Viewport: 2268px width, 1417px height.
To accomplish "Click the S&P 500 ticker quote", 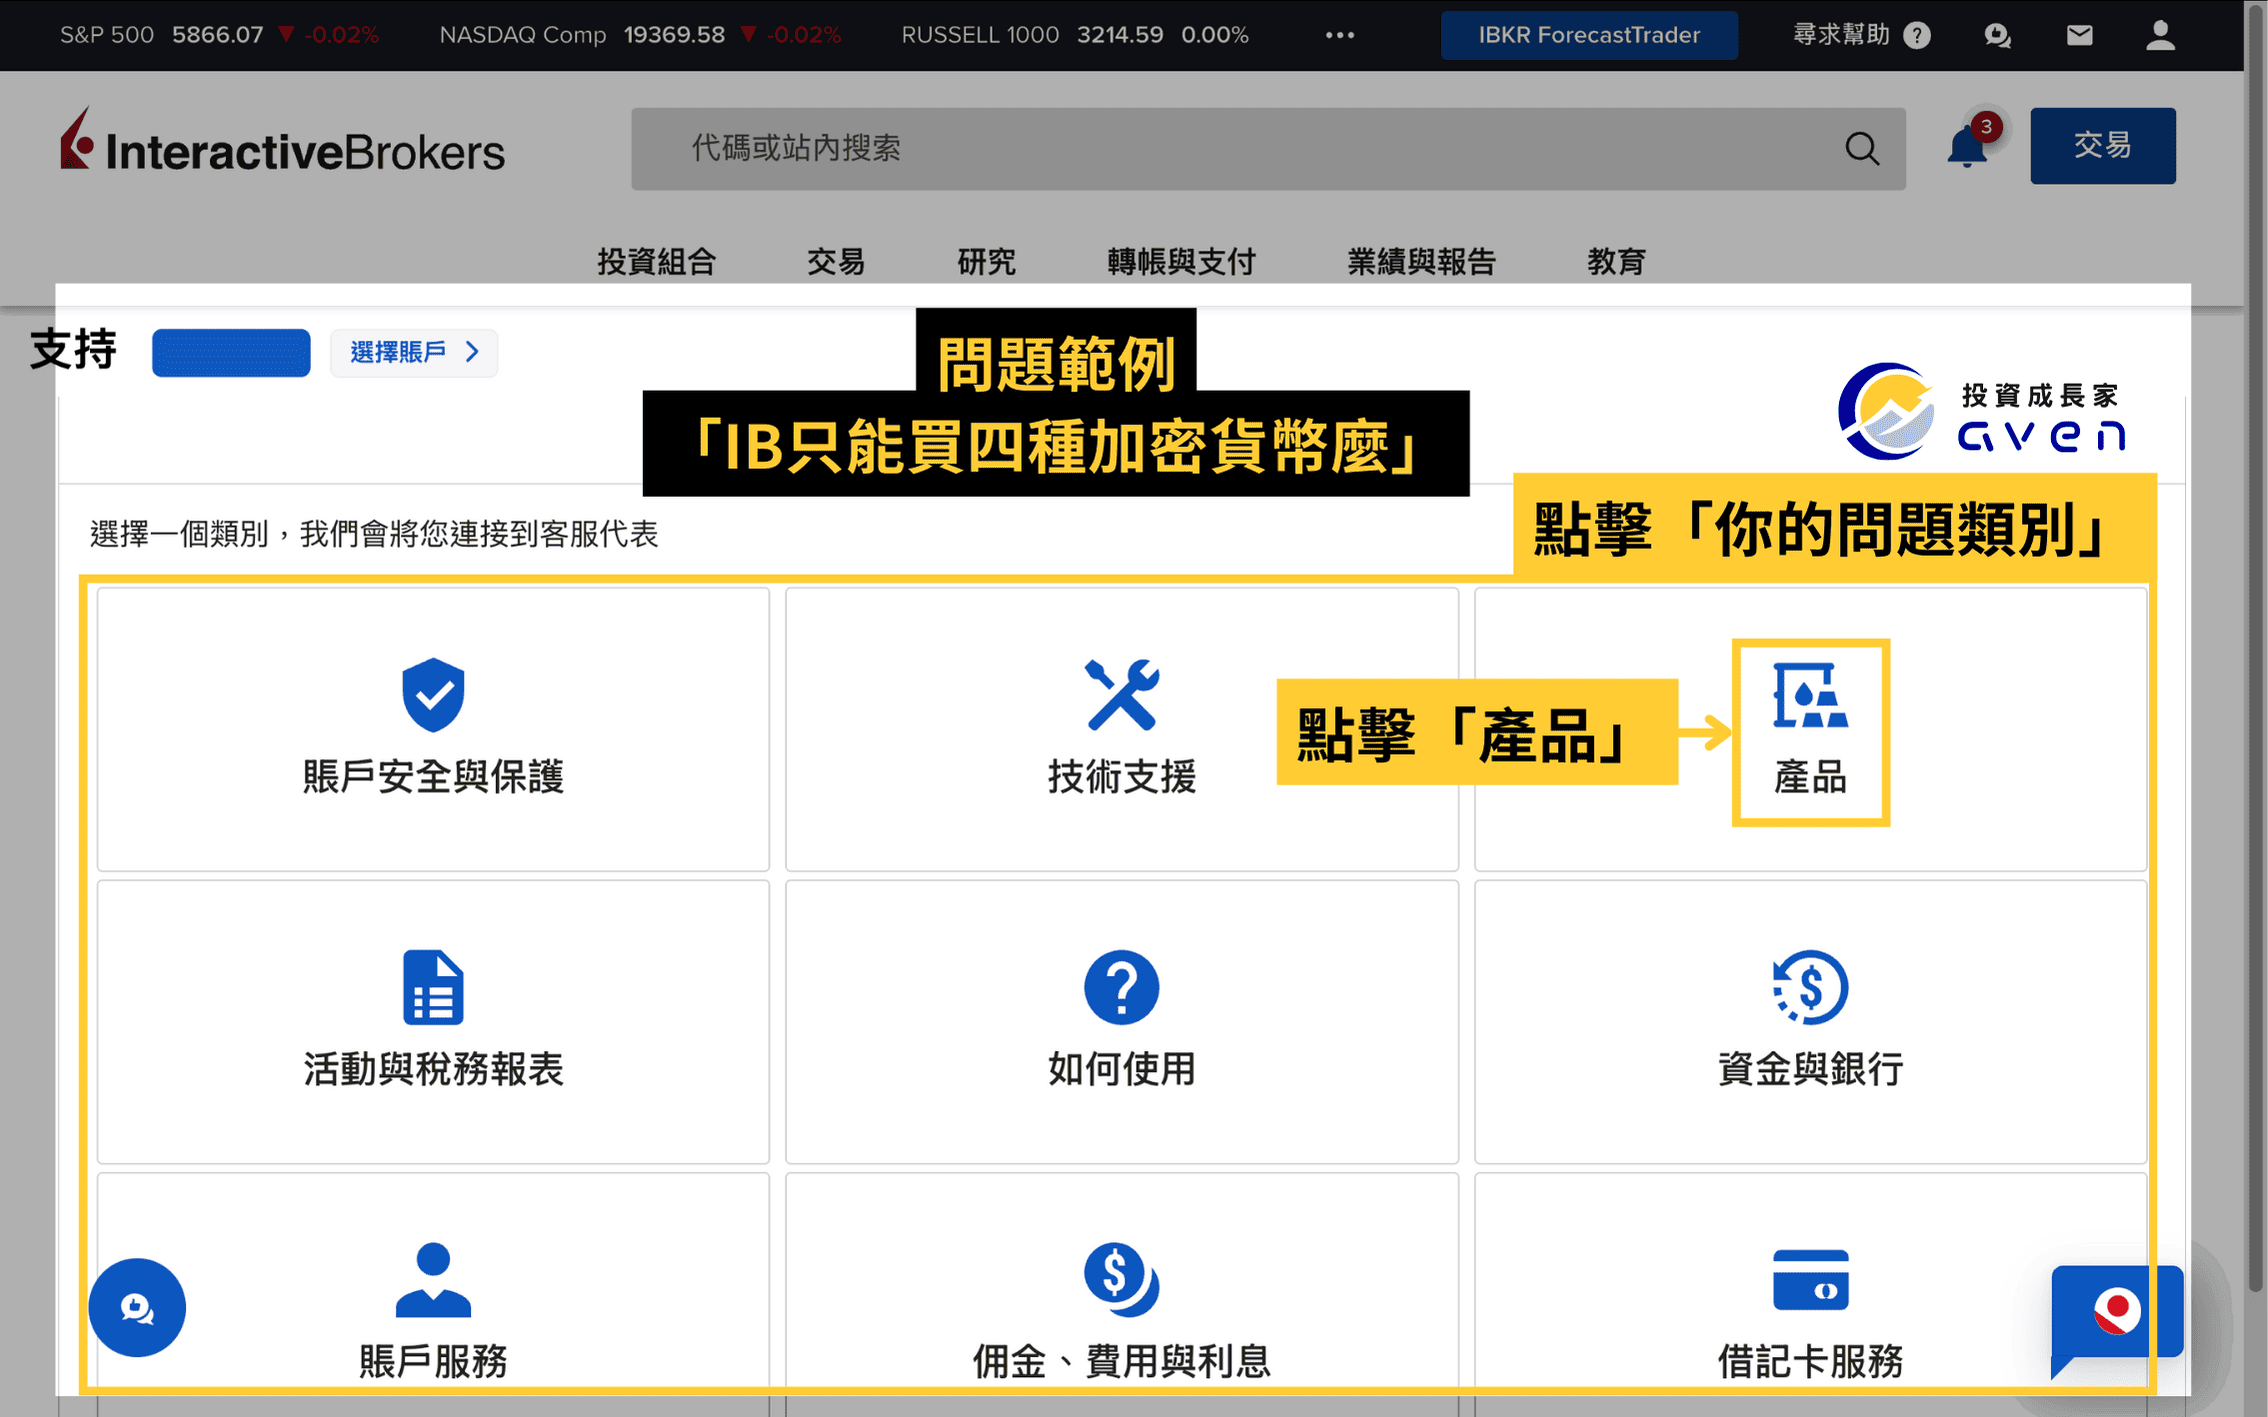I will (219, 35).
